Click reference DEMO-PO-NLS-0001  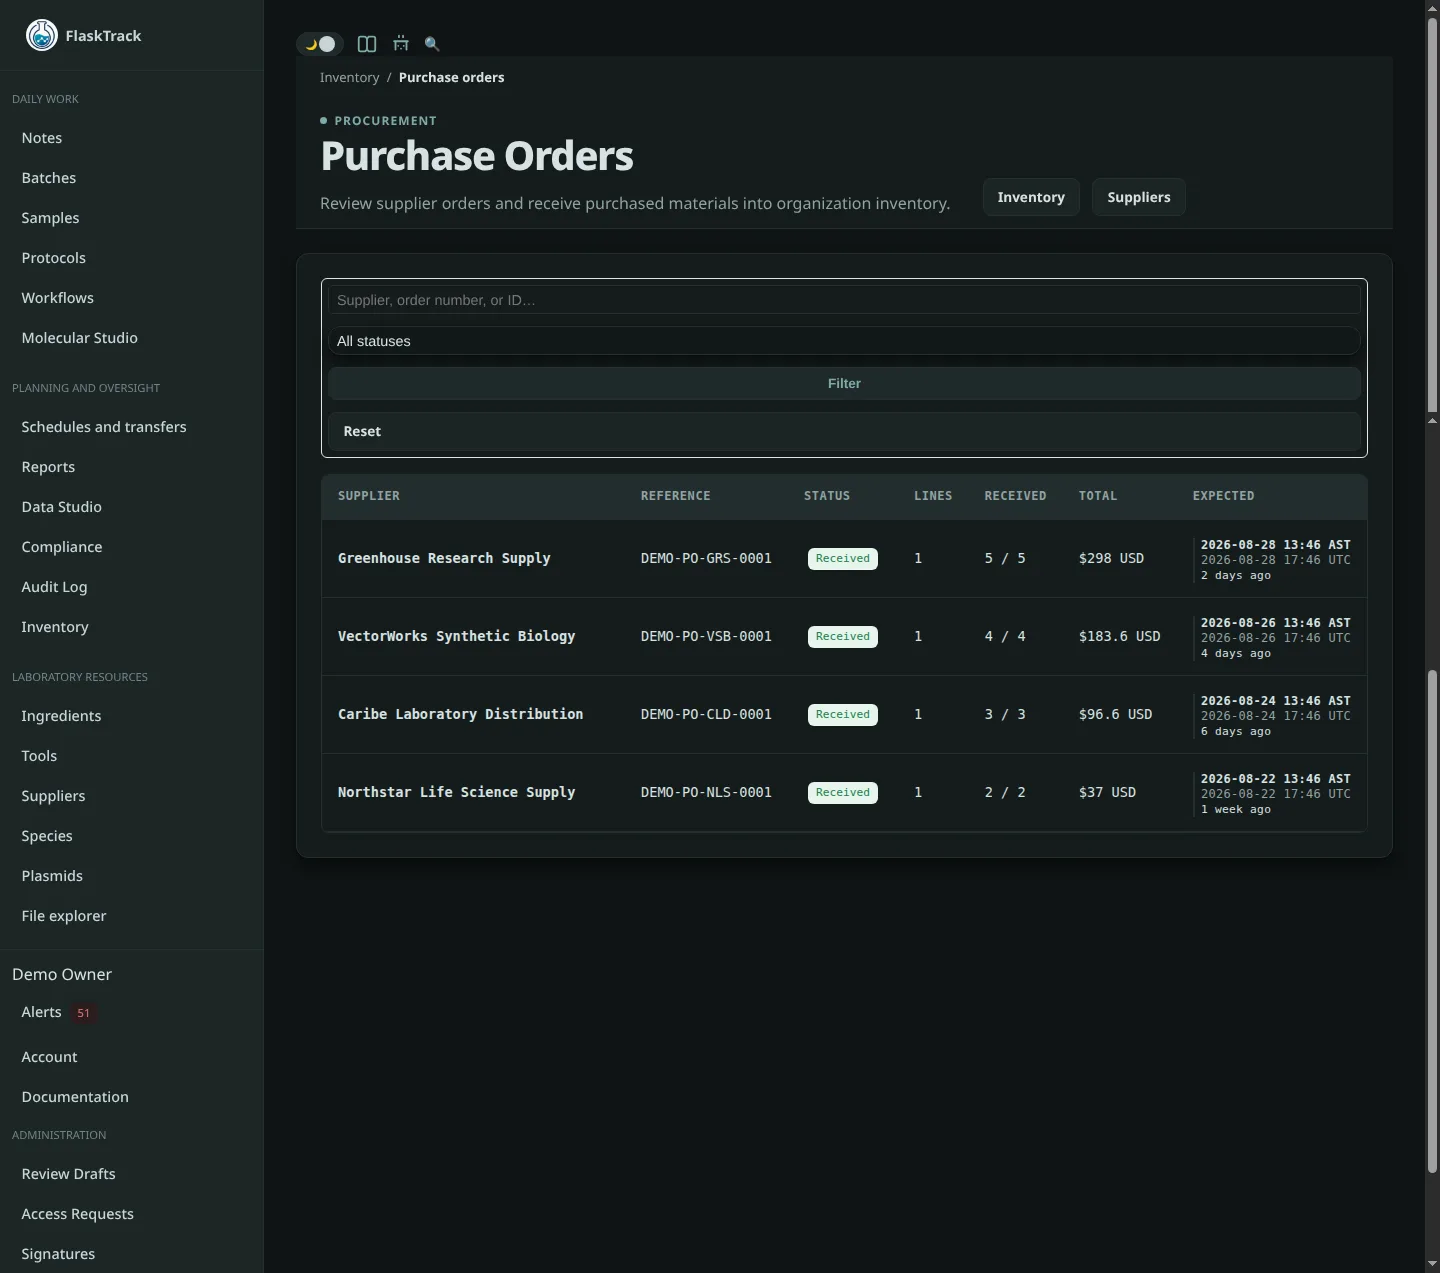(x=706, y=792)
